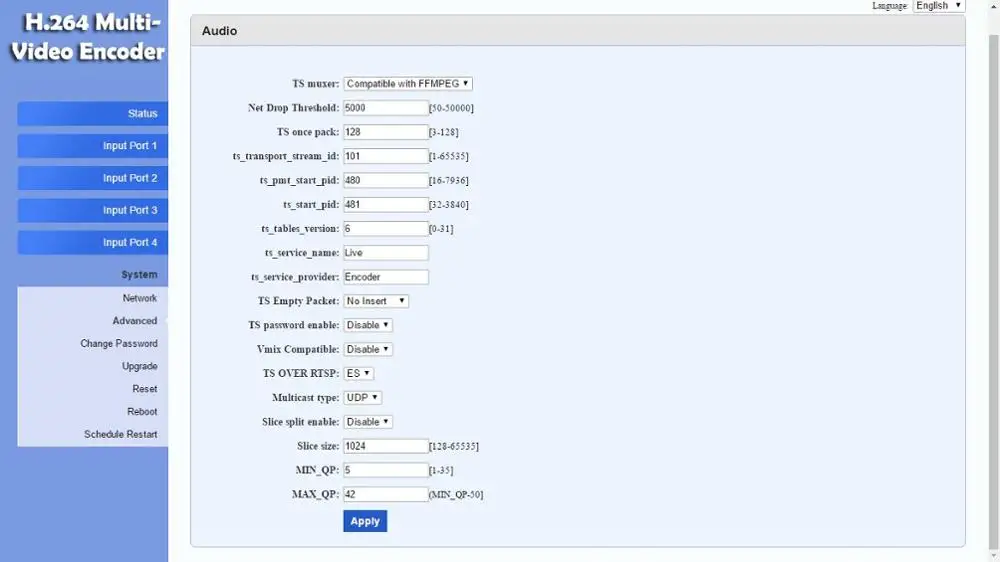Open the Multicast type dropdown

click(363, 398)
